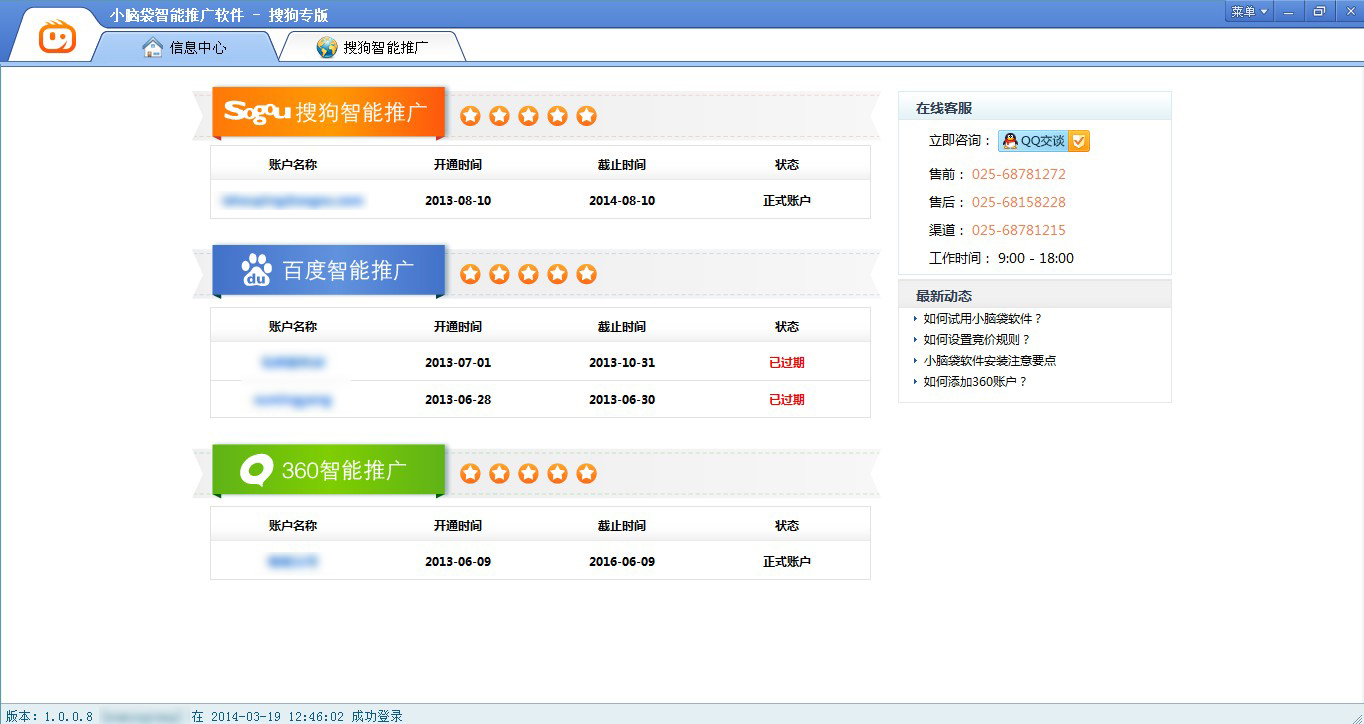This screenshot has height=724, width=1364.
Task: Switch to 搜狗智能推广 tab
Action: tap(372, 47)
